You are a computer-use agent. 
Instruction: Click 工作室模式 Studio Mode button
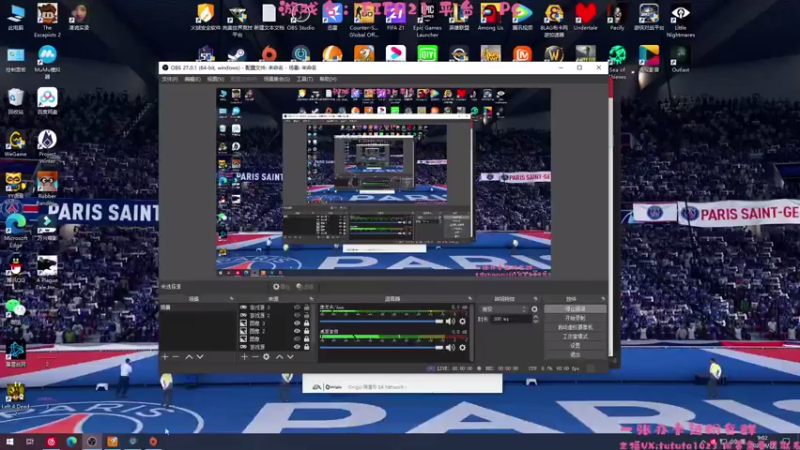pos(575,337)
